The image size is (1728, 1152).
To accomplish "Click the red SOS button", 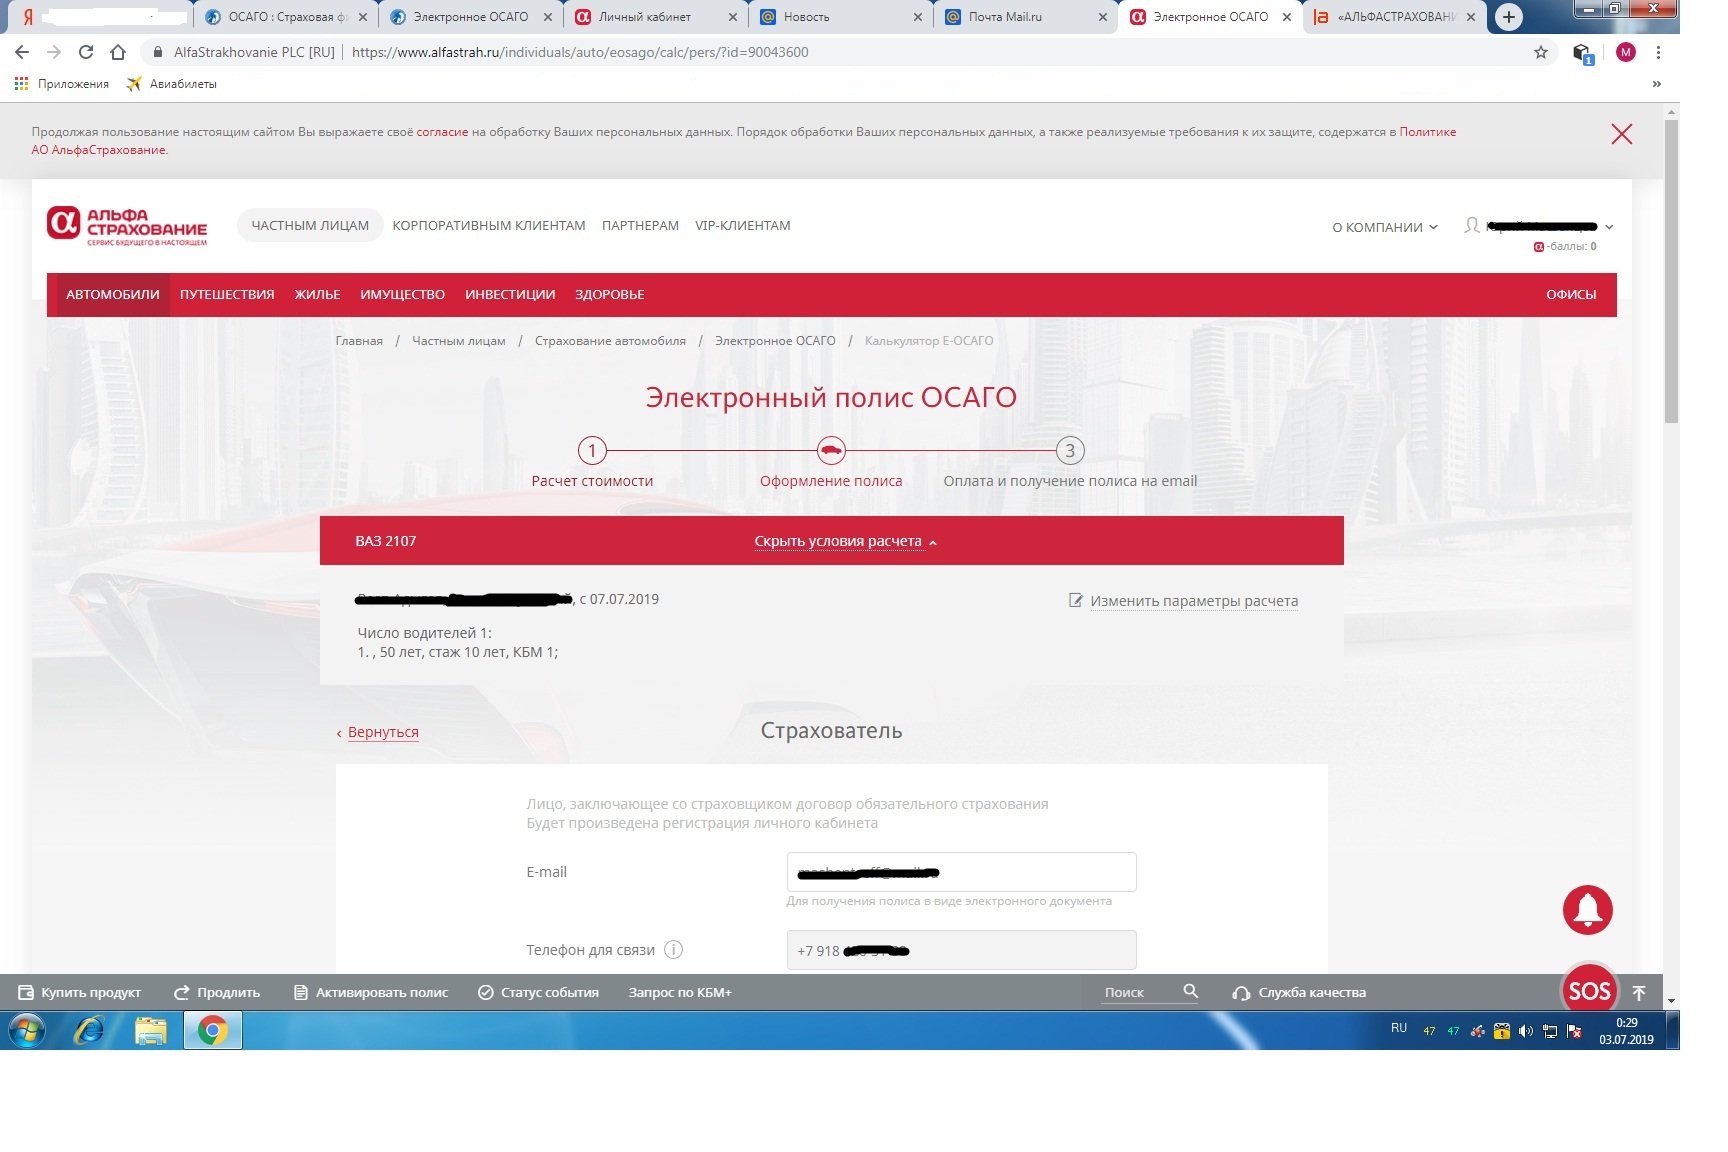I will point(1589,990).
